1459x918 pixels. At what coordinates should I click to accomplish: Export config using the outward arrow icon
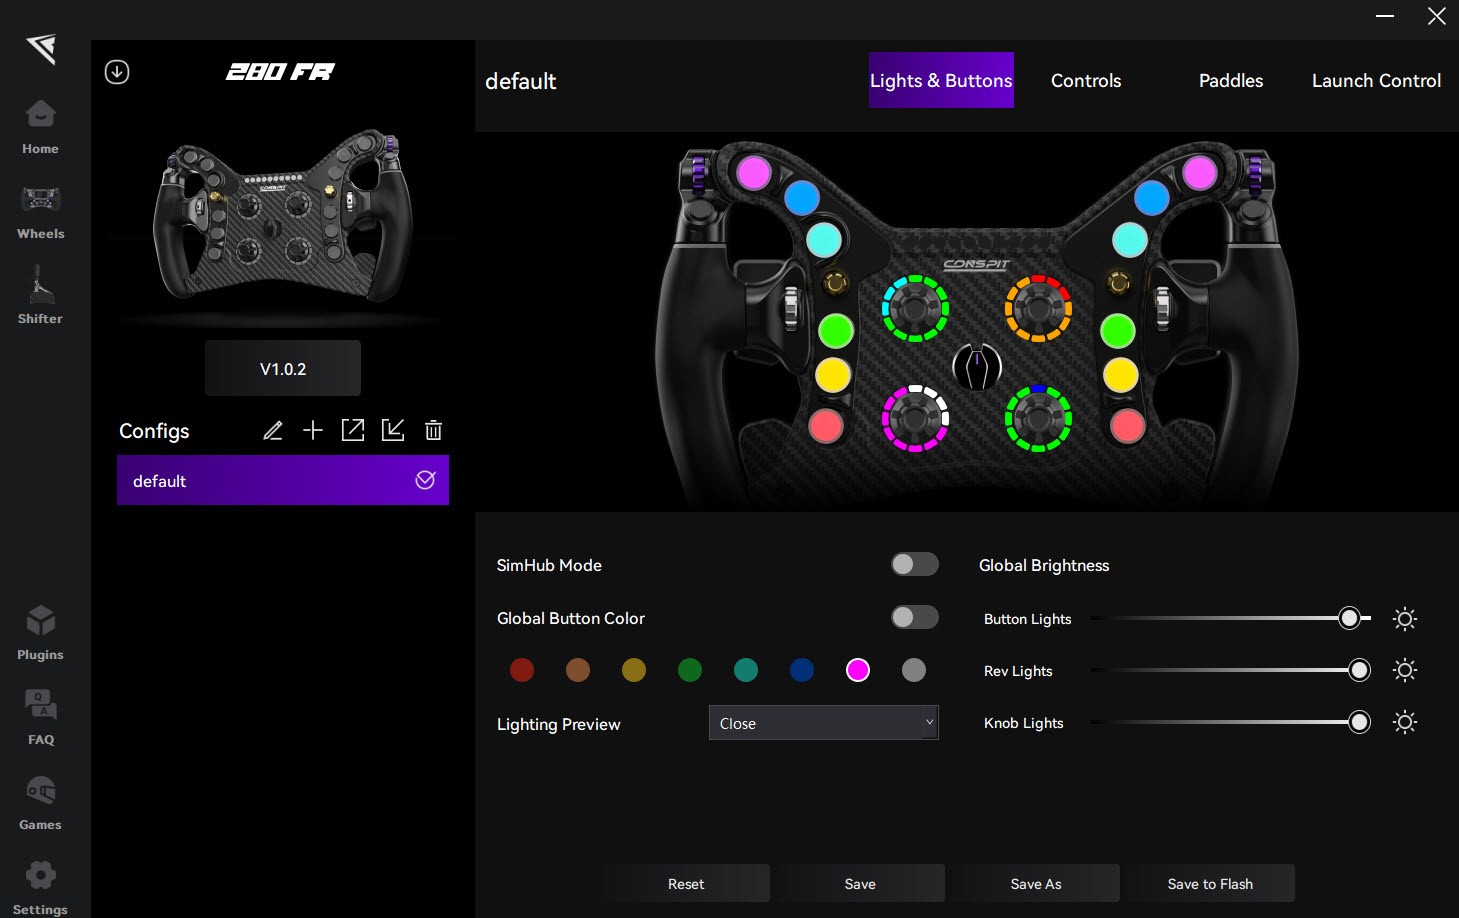click(353, 430)
